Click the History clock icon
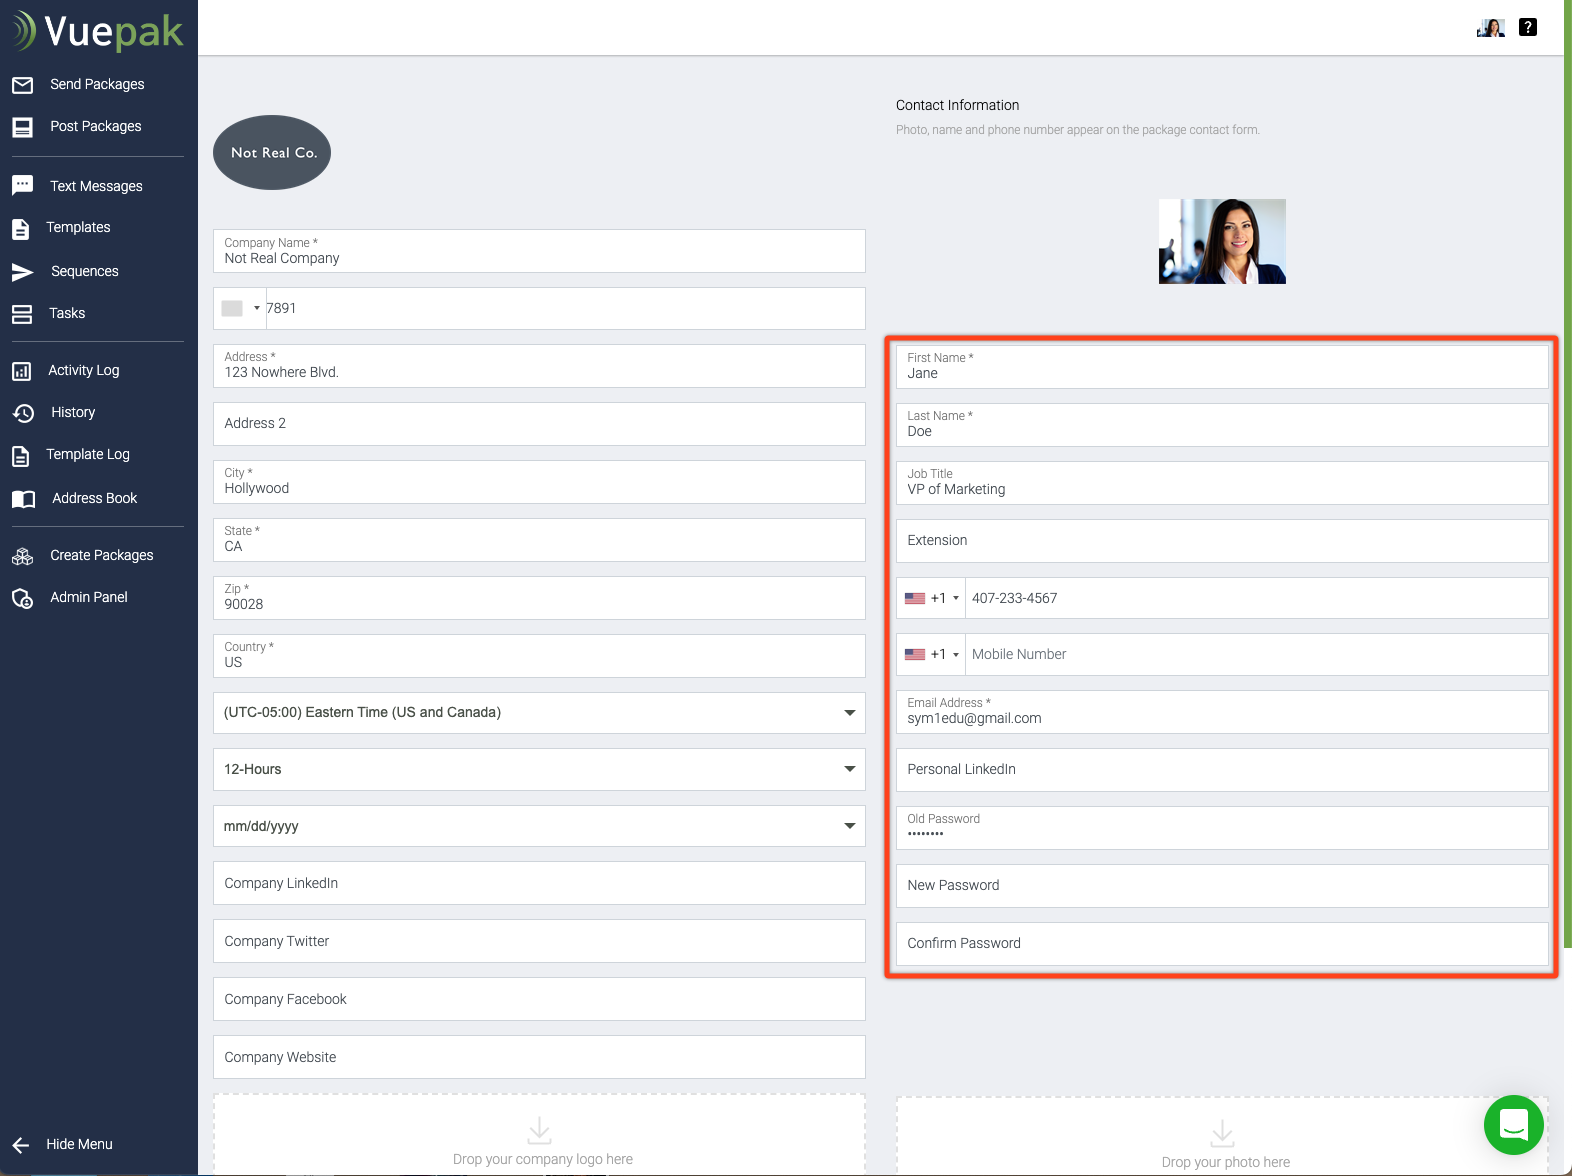 pyautogui.click(x=23, y=413)
